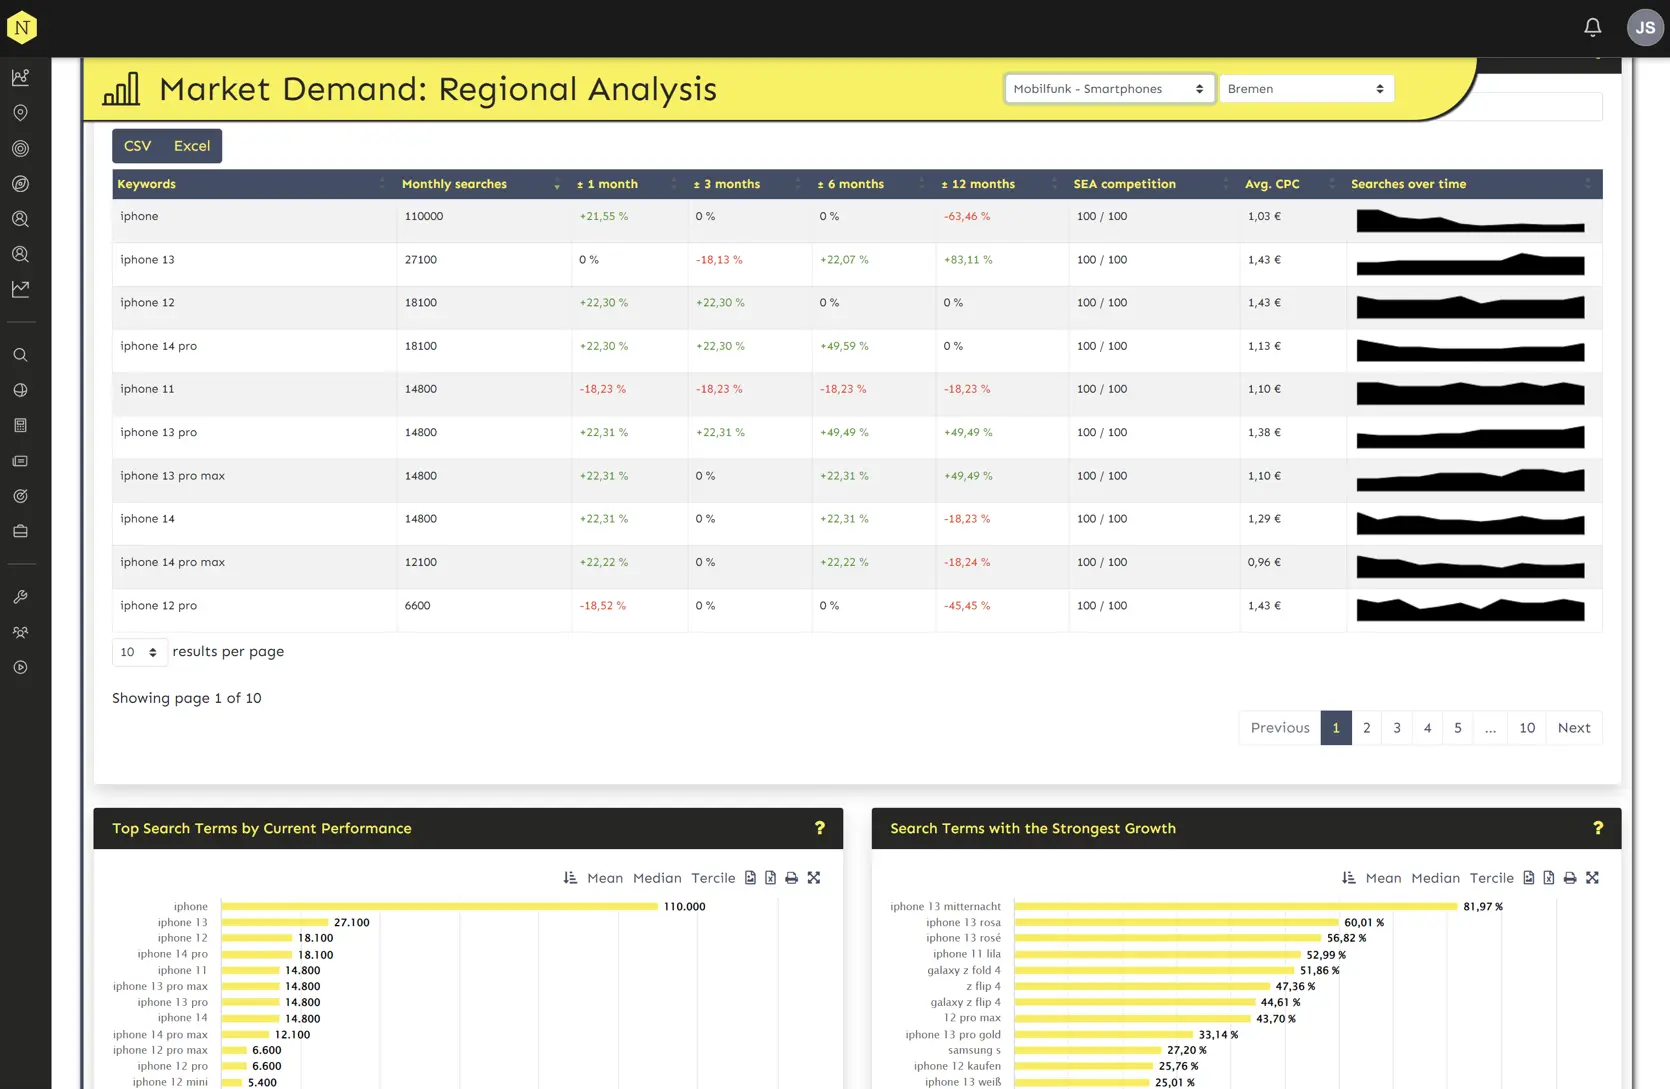Show help for Top Search Terms panel
Image resolution: width=1670 pixels, height=1089 pixels.
[820, 828]
